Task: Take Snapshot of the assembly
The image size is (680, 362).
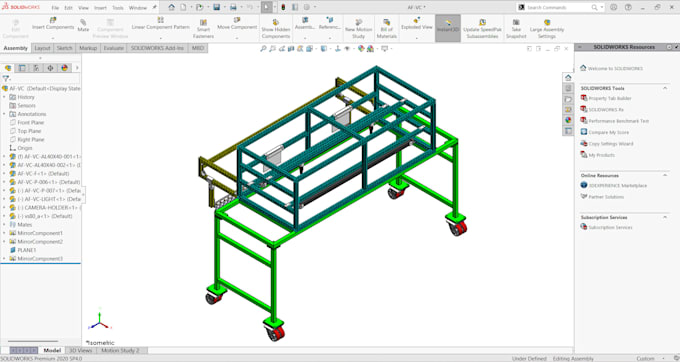Action: 516,29
